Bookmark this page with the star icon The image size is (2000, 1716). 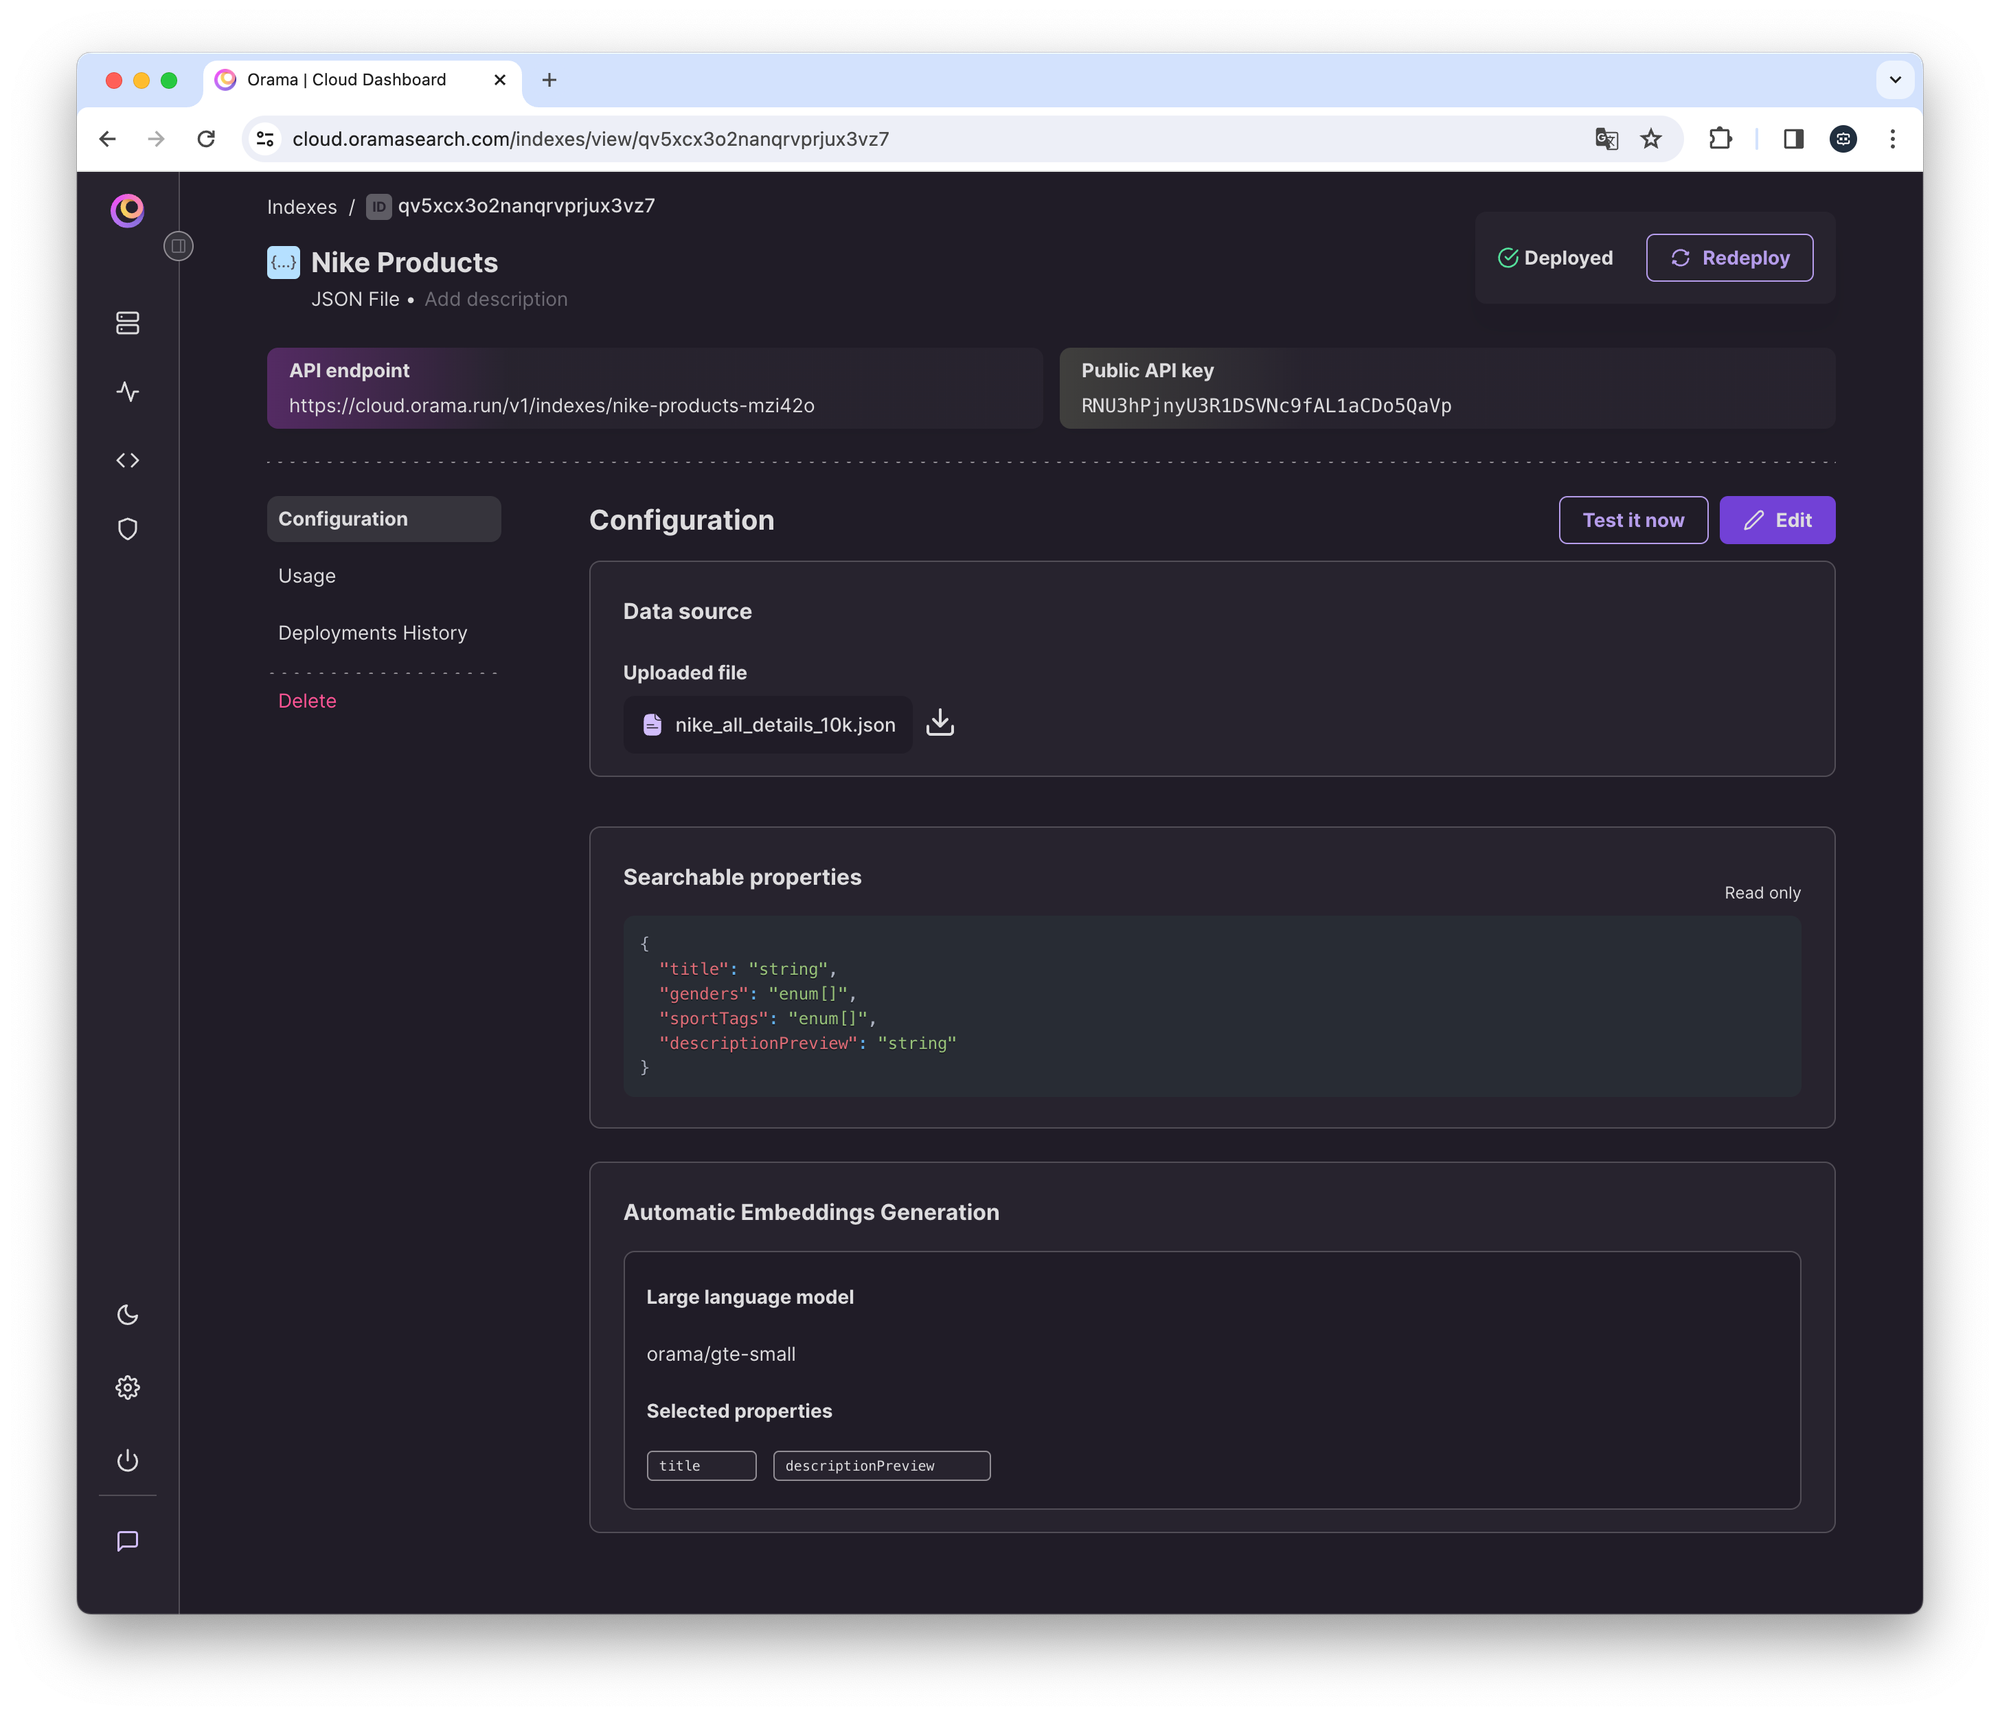1651,139
